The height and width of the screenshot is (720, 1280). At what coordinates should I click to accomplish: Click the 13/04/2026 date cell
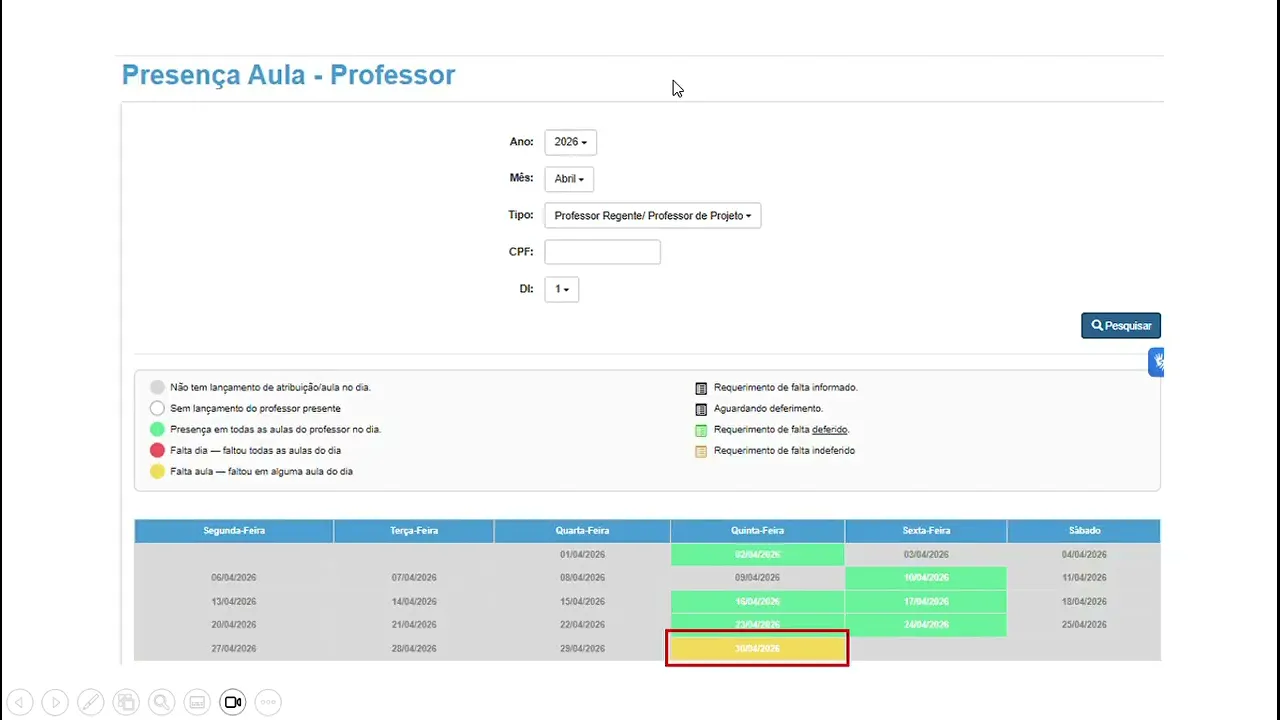[234, 602]
